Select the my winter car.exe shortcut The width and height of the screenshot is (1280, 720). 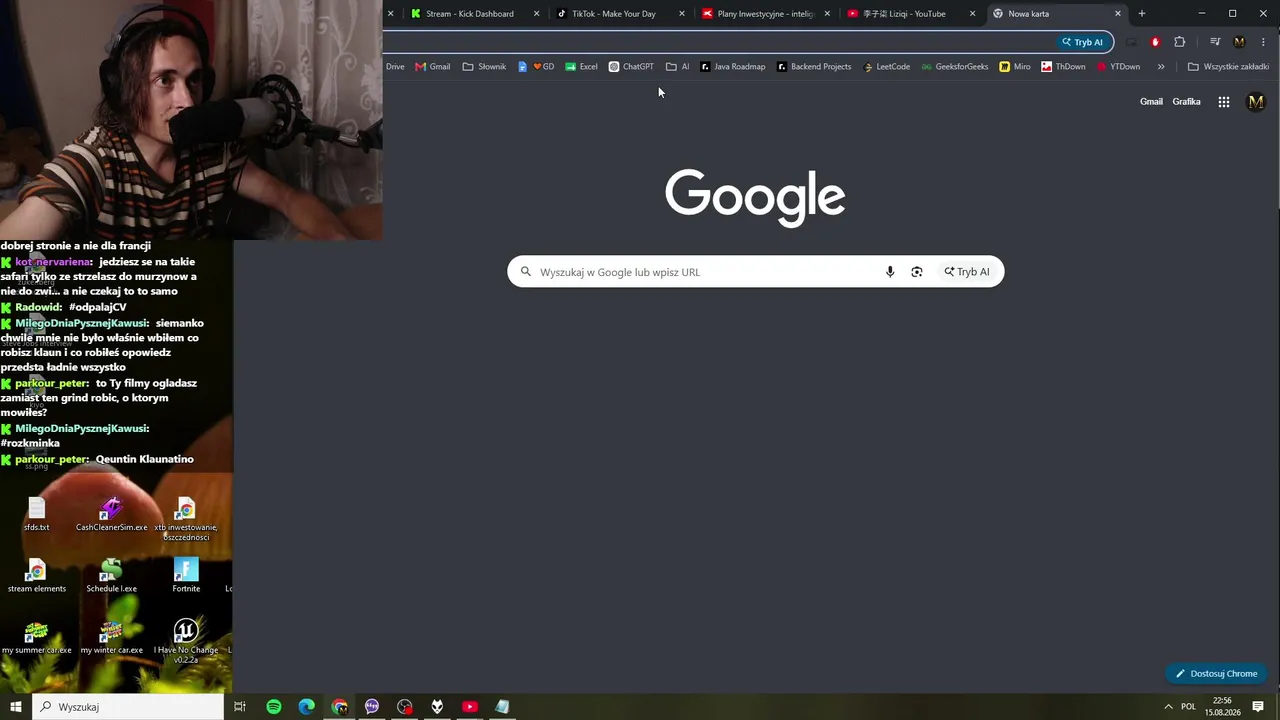[111, 637]
